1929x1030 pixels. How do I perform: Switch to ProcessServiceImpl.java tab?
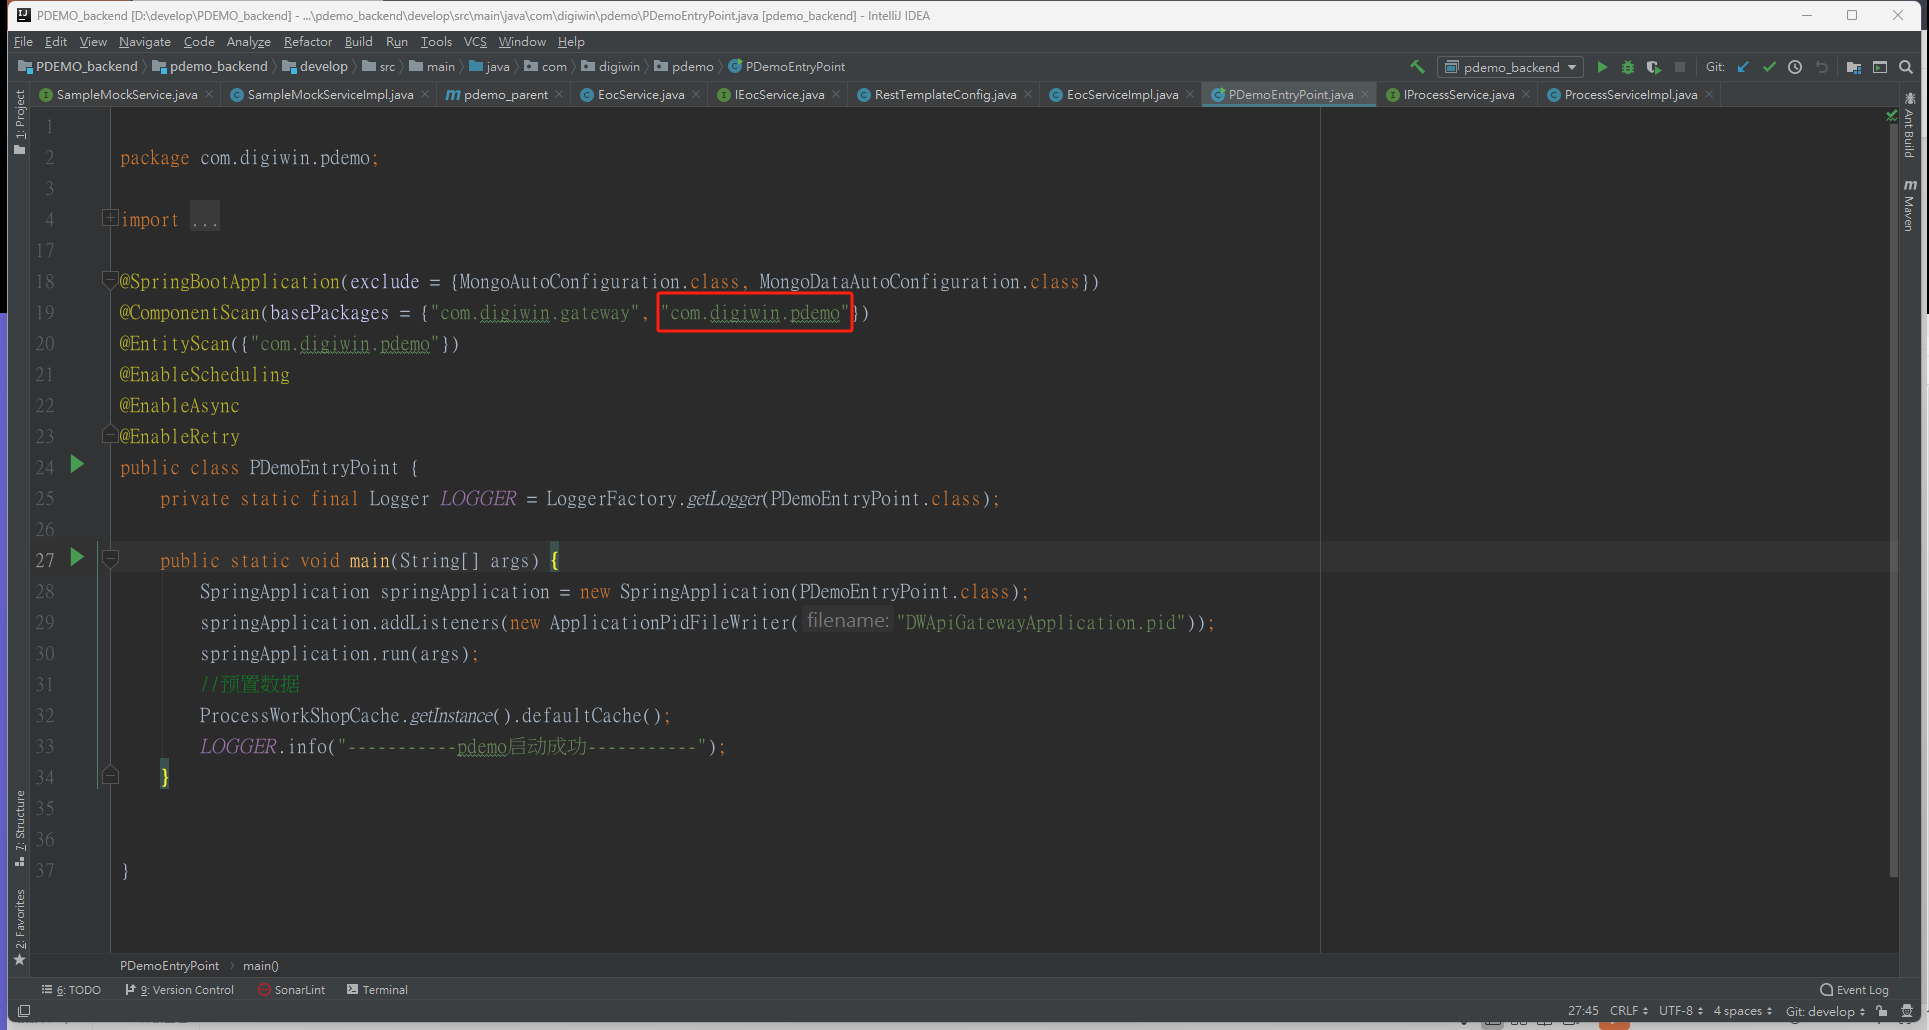1630,95
